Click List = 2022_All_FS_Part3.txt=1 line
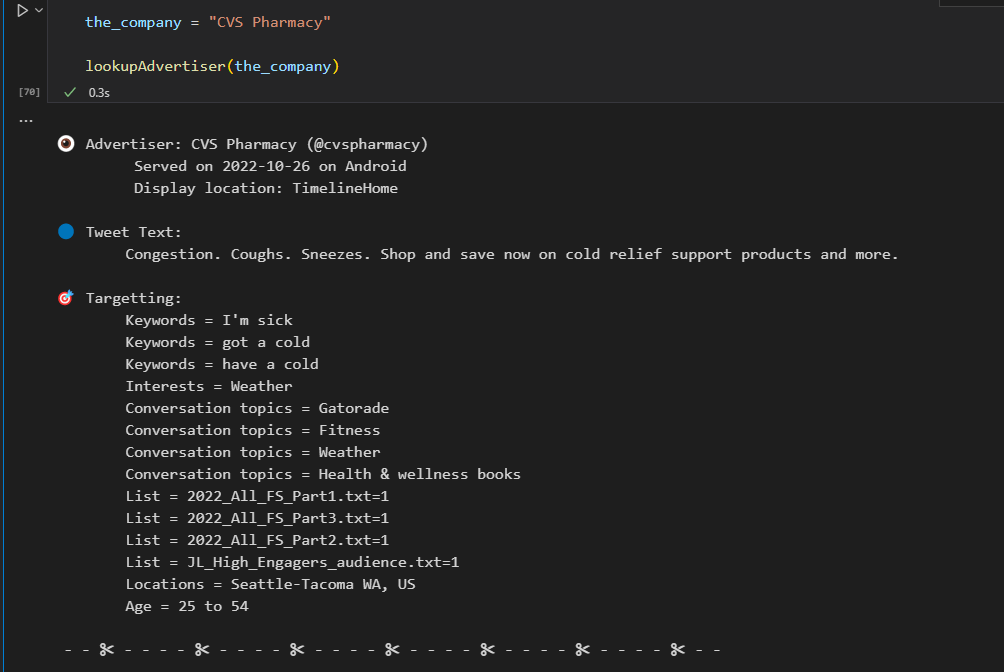 click(x=257, y=518)
